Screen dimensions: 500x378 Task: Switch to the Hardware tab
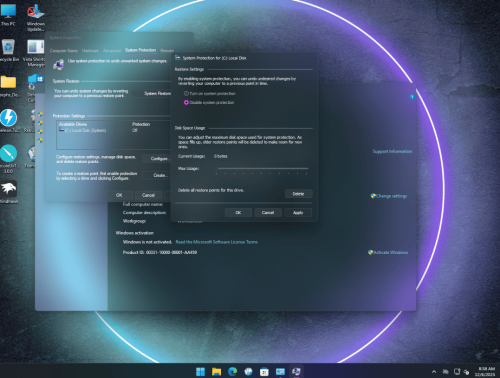(90, 51)
